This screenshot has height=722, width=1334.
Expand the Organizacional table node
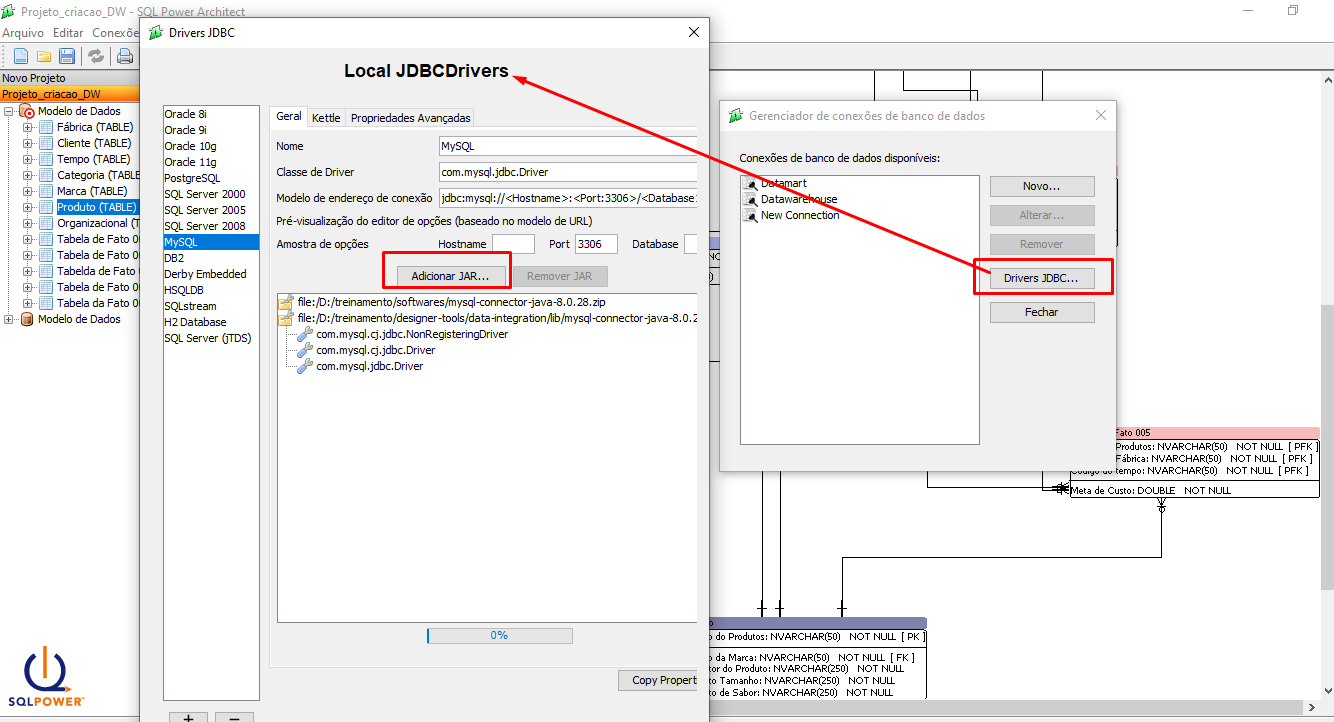[x=28, y=223]
